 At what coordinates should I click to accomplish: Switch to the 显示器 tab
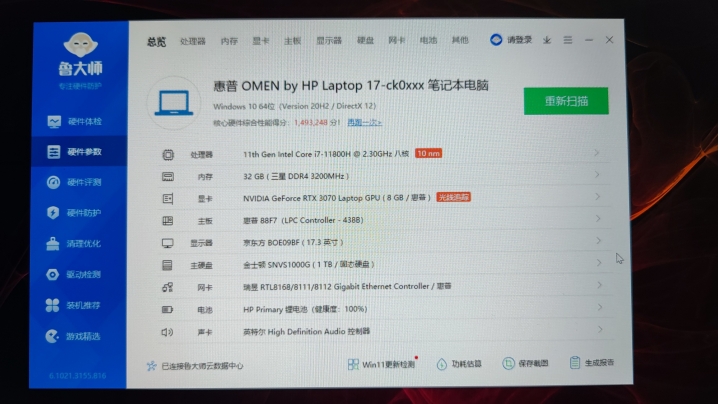329,41
